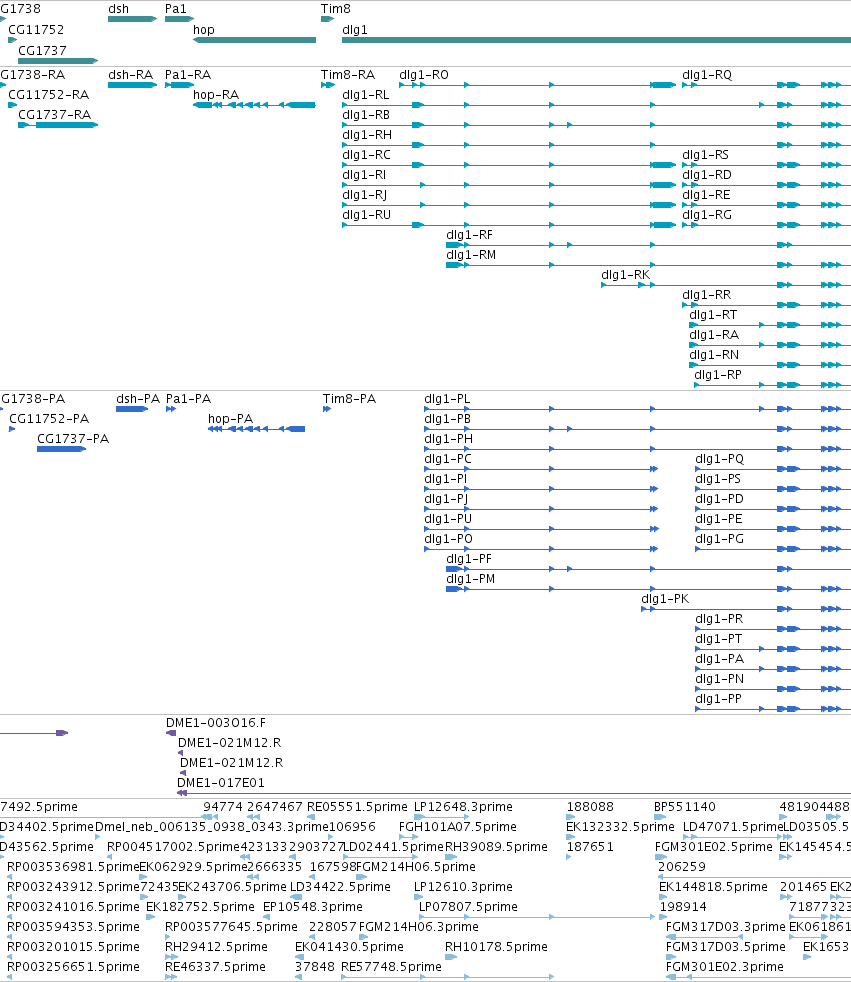Choose the dlg1-RC transcript
Viewport: 851px width, 982px height.
point(366,155)
